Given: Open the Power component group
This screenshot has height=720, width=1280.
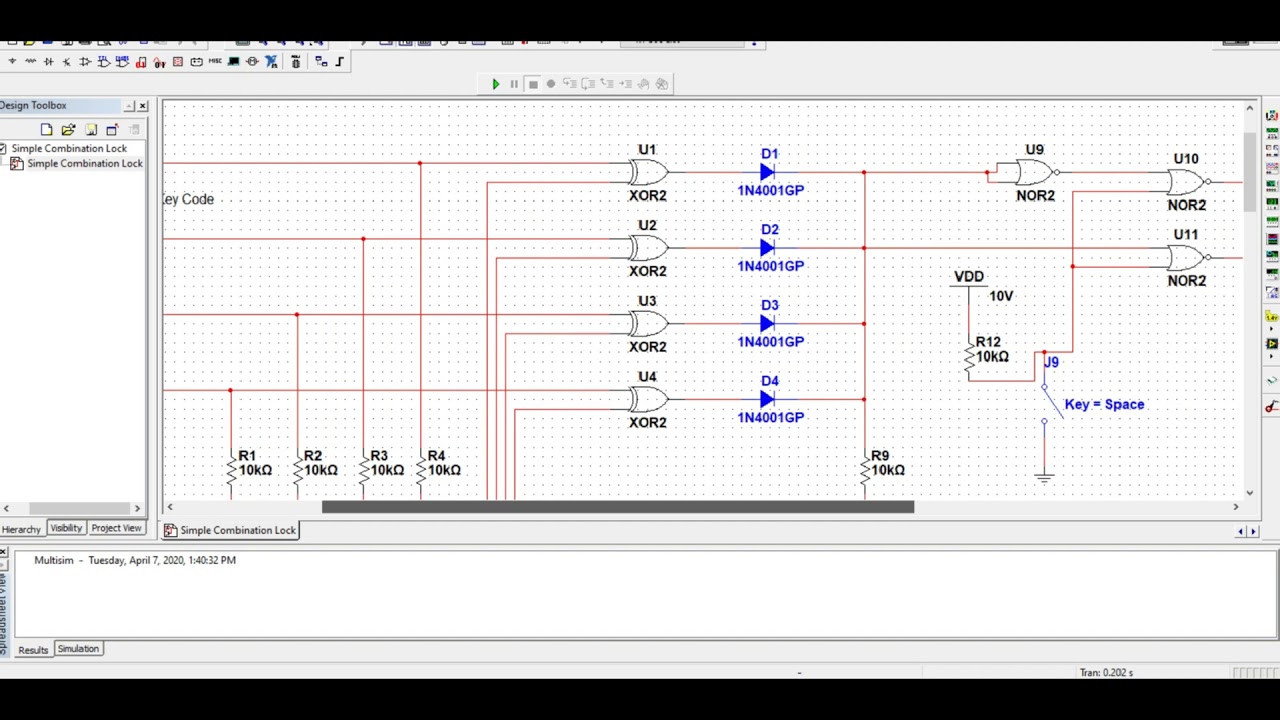Looking at the screenshot, I should 196,61.
